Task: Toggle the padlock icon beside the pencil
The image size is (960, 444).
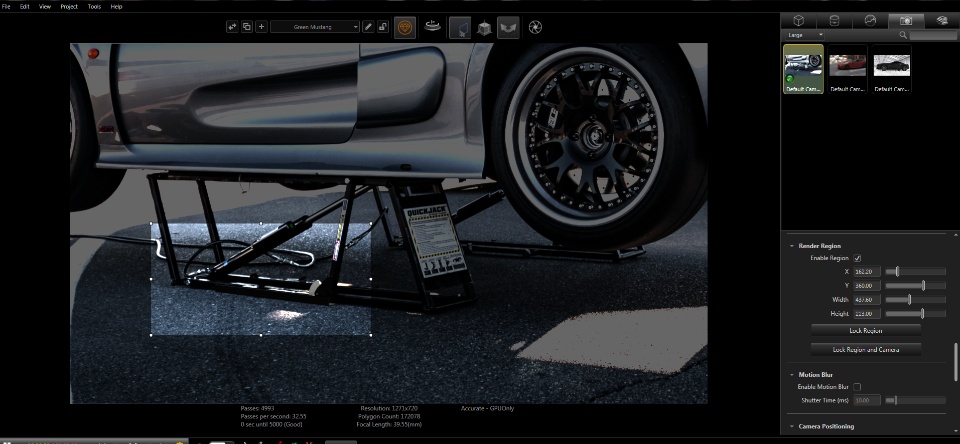Action: click(383, 27)
